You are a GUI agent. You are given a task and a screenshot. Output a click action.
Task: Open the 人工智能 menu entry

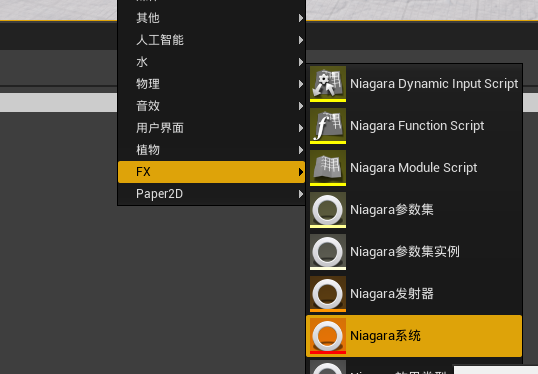pyautogui.click(x=211, y=40)
